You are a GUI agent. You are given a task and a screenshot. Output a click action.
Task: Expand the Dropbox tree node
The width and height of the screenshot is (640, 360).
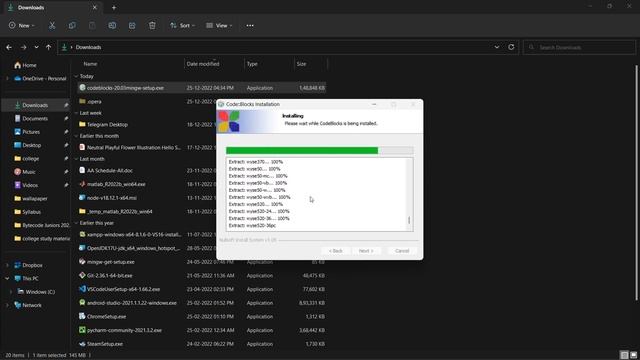click(7, 265)
